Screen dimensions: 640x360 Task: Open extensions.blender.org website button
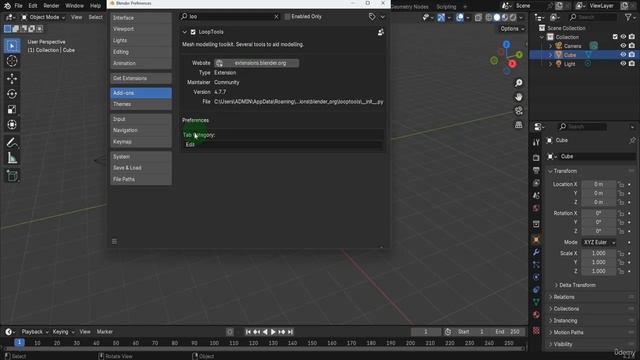[x=256, y=63]
